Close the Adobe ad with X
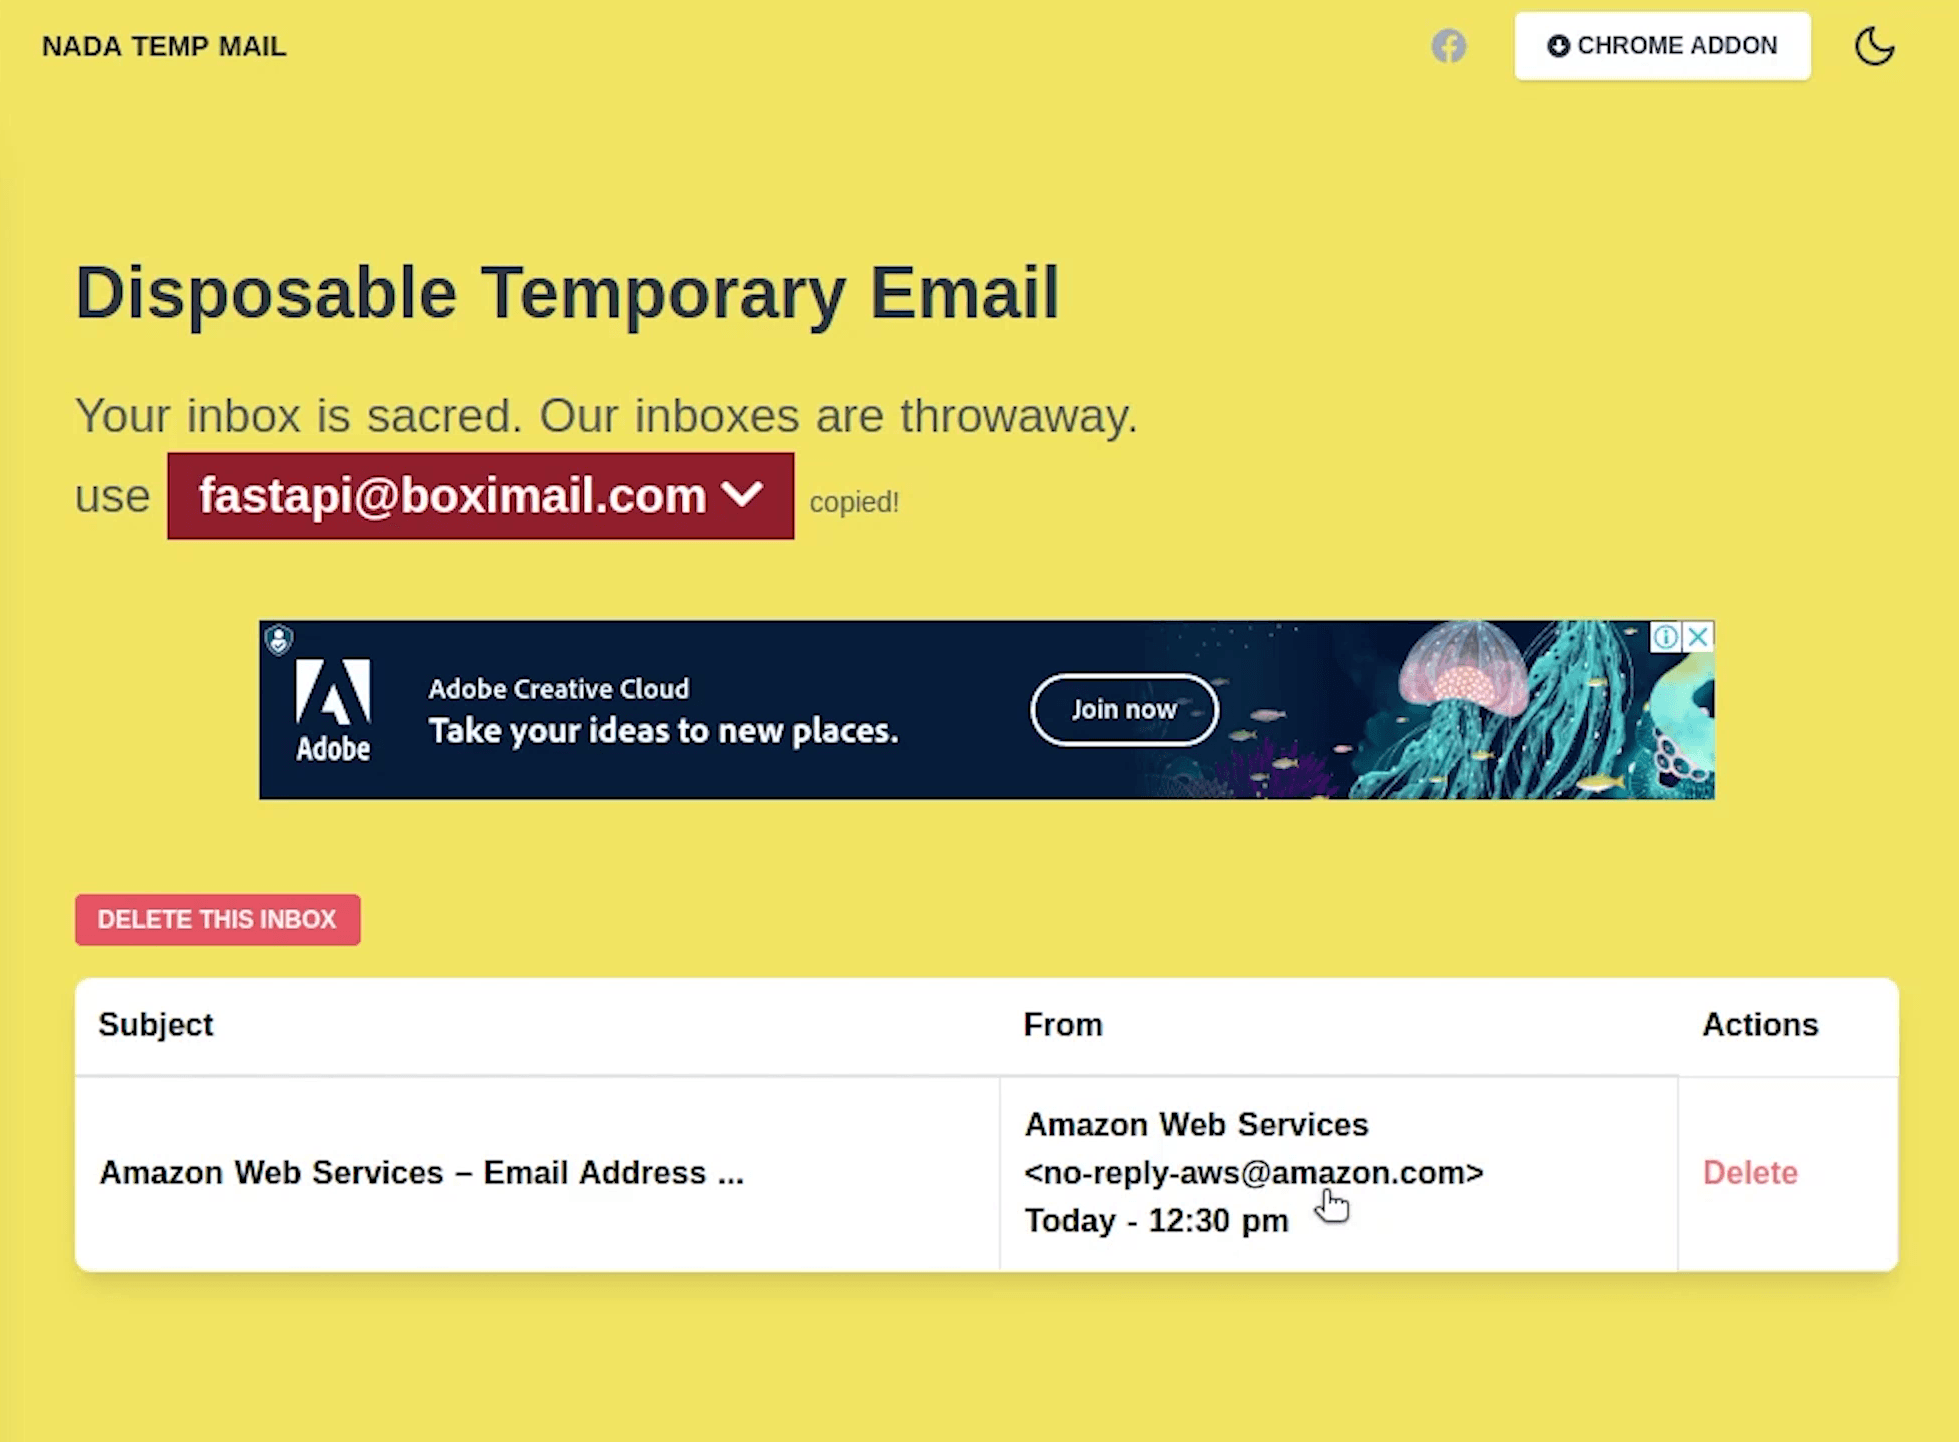The image size is (1959, 1442). pos(1698,637)
